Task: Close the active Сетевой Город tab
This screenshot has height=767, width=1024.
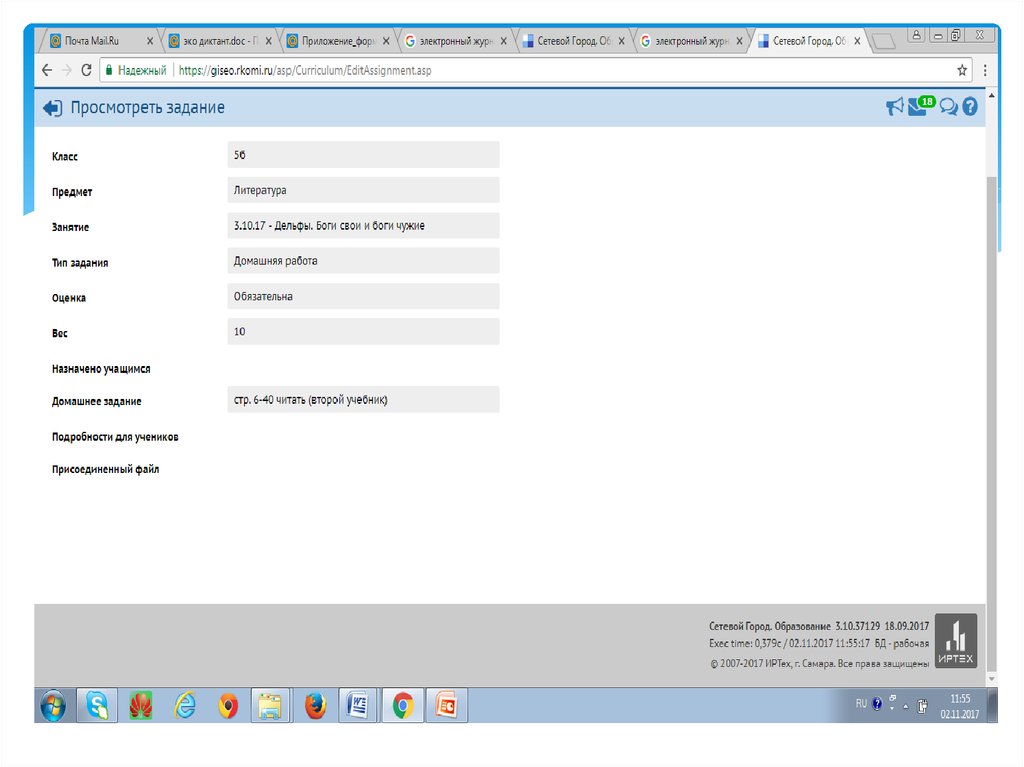Action: tap(857, 41)
